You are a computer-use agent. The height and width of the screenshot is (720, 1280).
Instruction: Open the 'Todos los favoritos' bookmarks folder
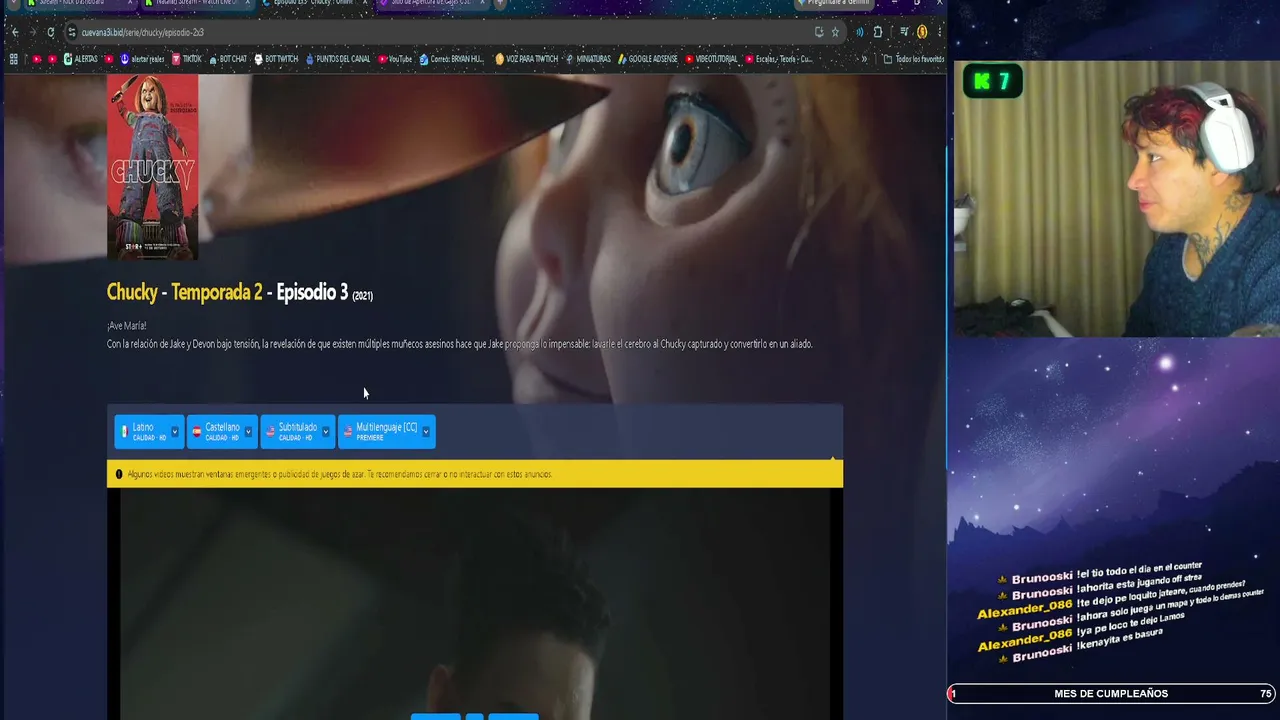tap(914, 59)
